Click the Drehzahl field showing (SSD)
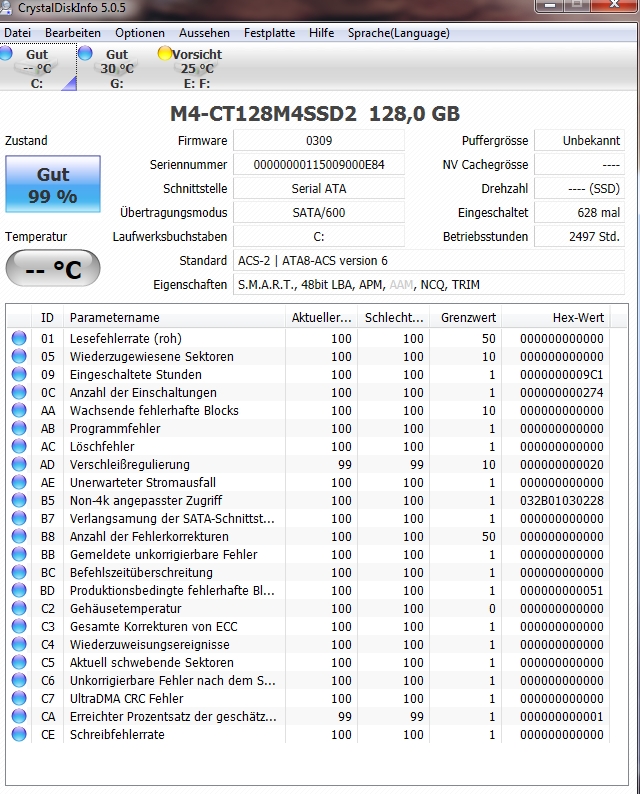Viewport: 640px width, 794px height. tap(579, 188)
